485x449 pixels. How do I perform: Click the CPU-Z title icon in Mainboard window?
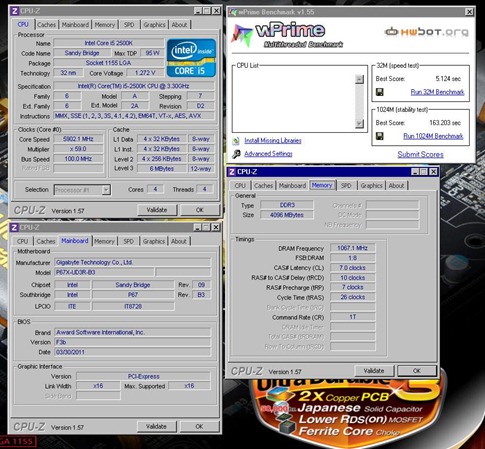(14, 227)
